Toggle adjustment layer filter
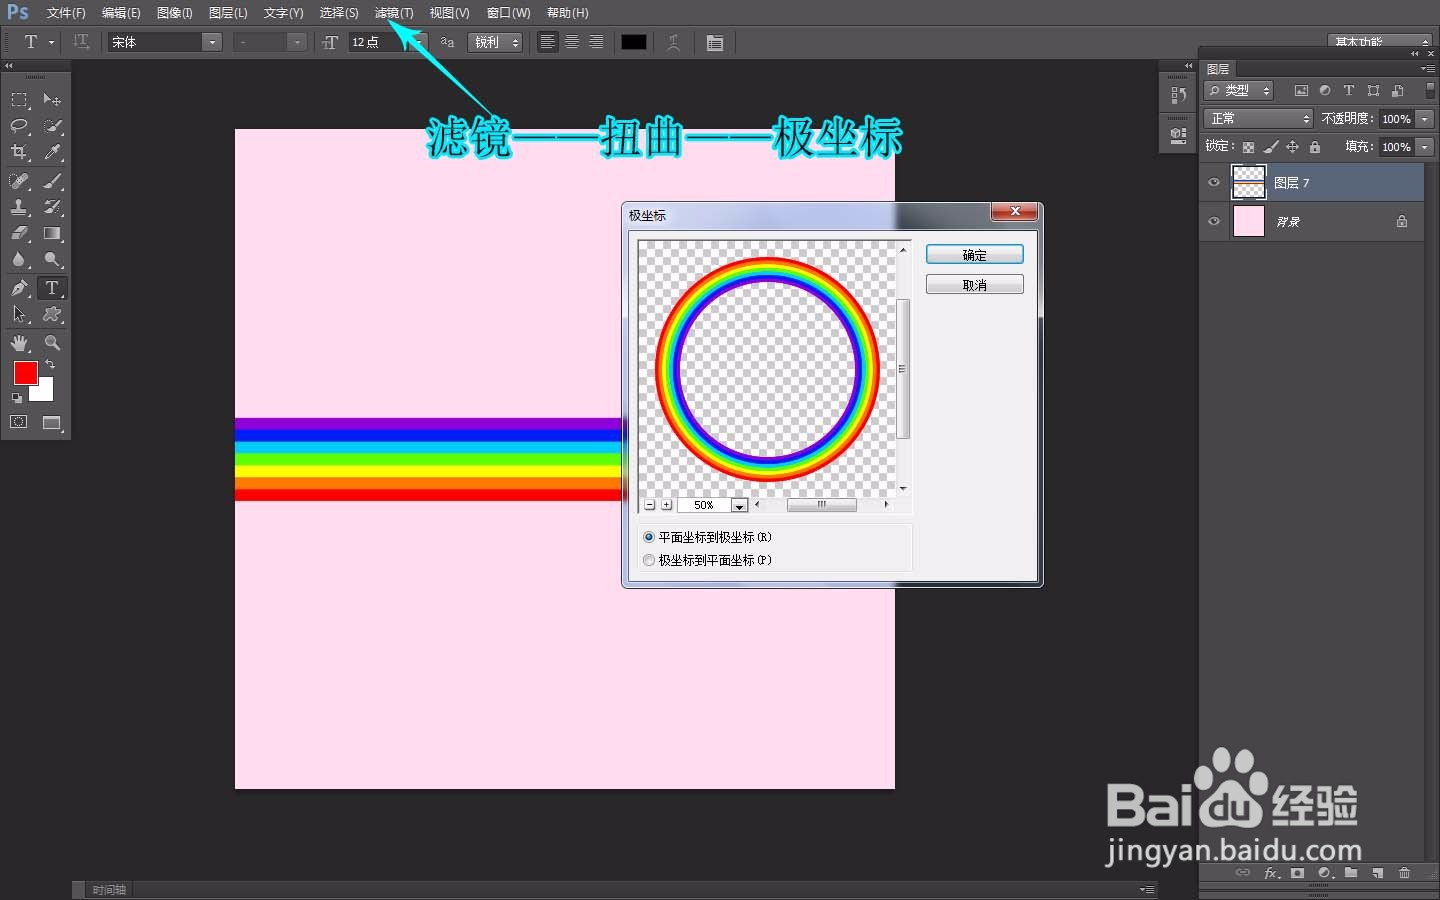The height and width of the screenshot is (900, 1440). point(1325,90)
